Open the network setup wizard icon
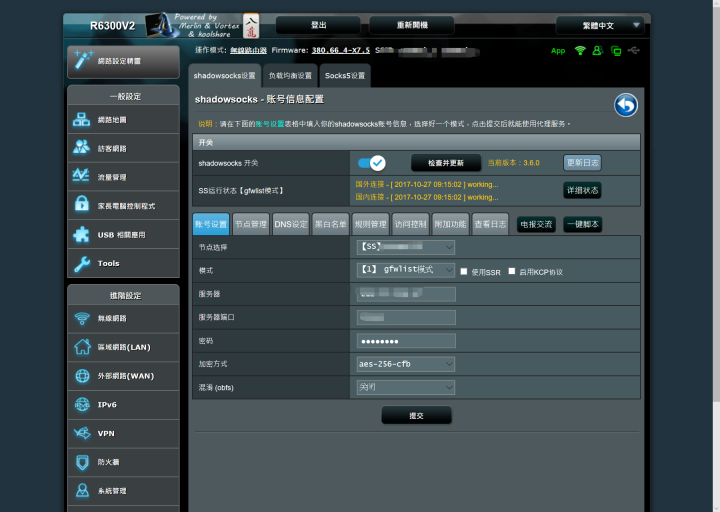 [84, 60]
